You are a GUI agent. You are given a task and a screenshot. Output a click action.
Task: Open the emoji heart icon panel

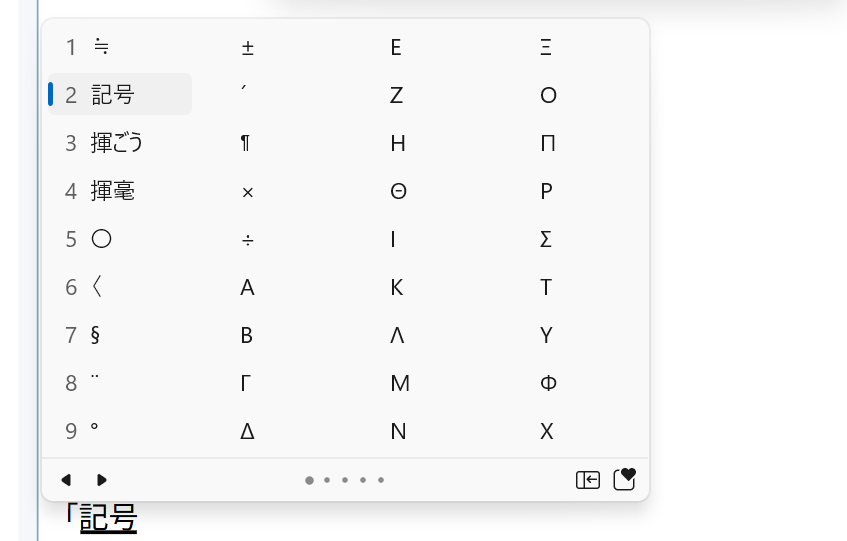[x=624, y=480]
